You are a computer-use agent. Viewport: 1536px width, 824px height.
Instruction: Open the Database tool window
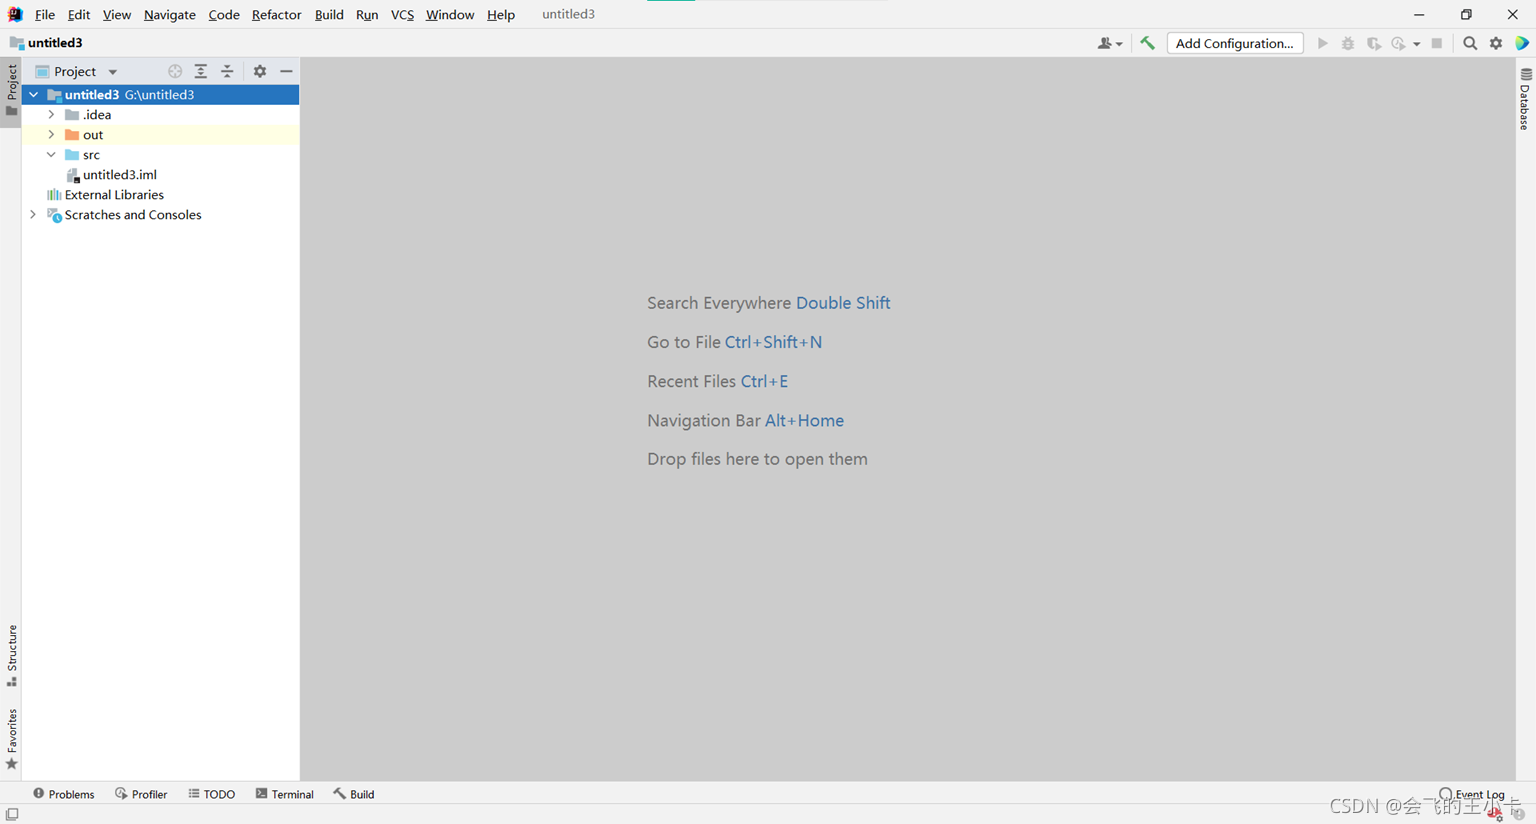[x=1525, y=99]
